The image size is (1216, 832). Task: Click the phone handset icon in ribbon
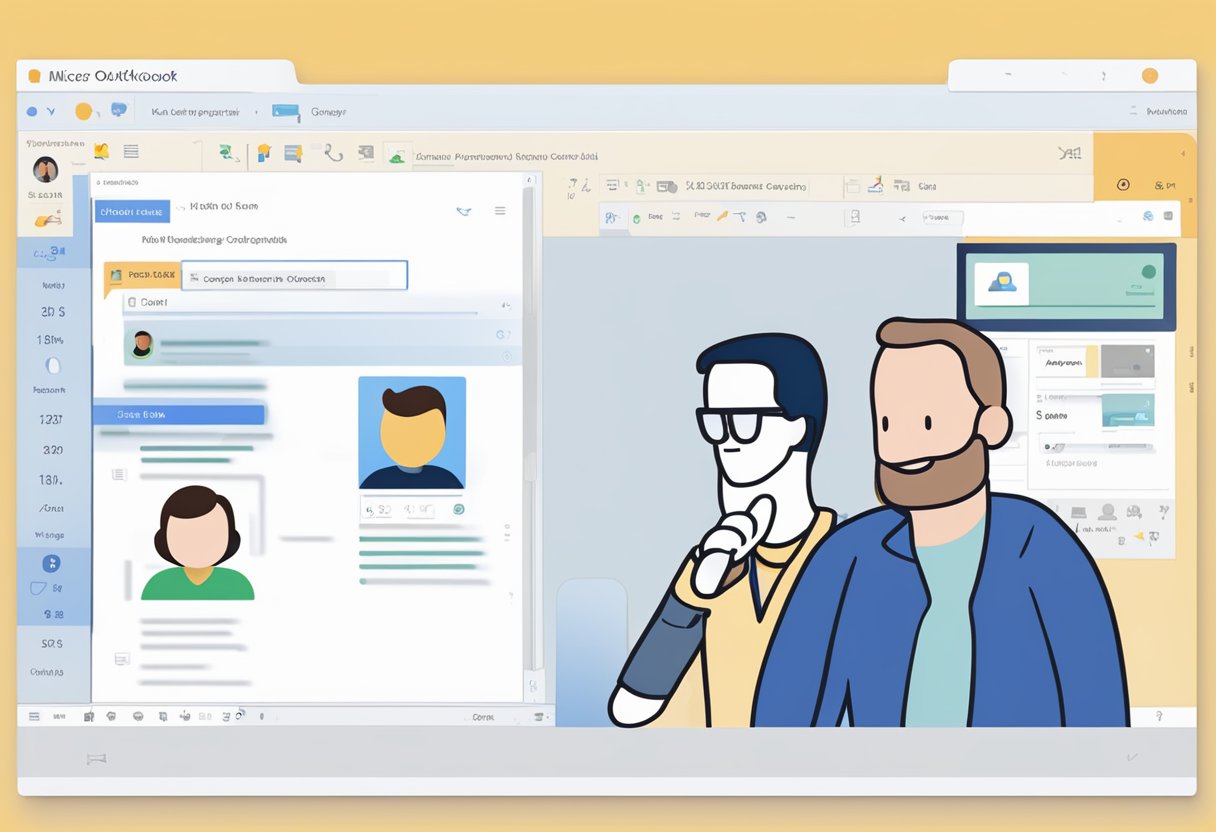pyautogui.click(x=332, y=153)
